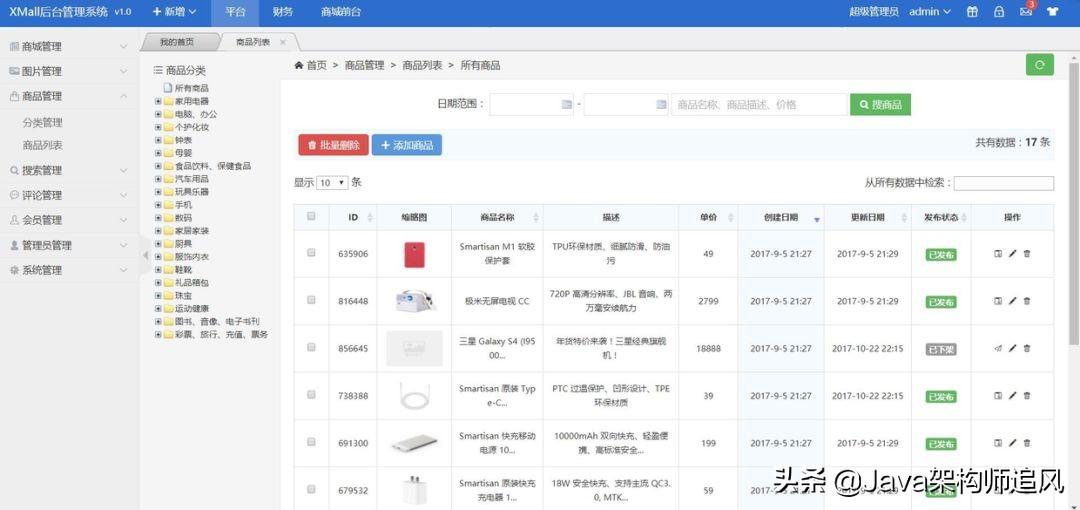Open the rows-per-page 10 dropdown

click(332, 183)
